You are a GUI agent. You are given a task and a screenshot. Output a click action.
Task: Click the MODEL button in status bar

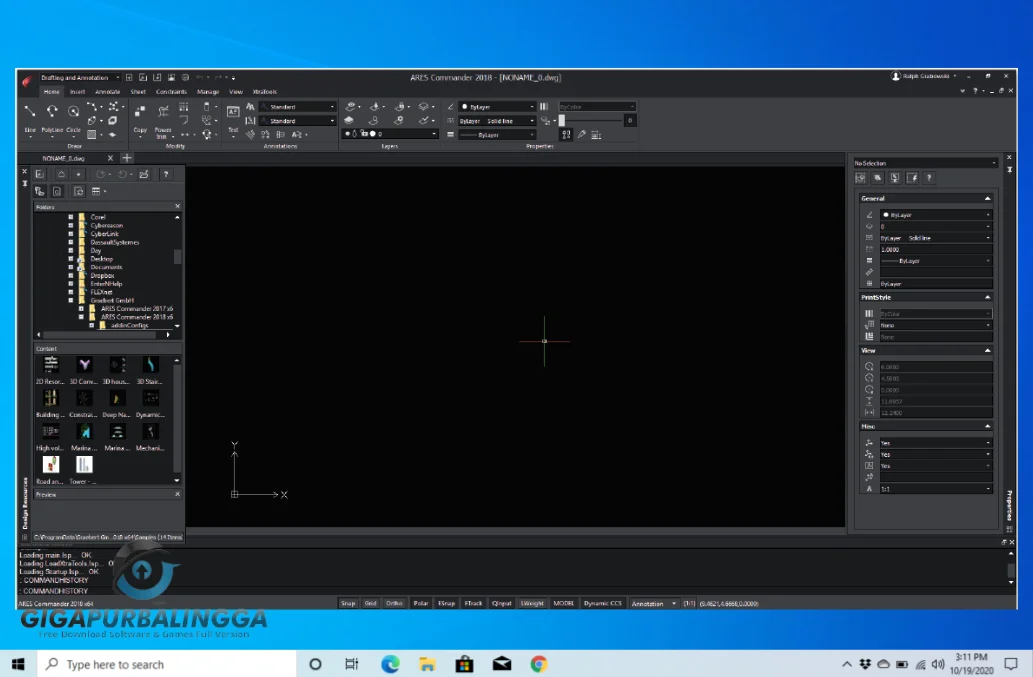[x=564, y=603]
